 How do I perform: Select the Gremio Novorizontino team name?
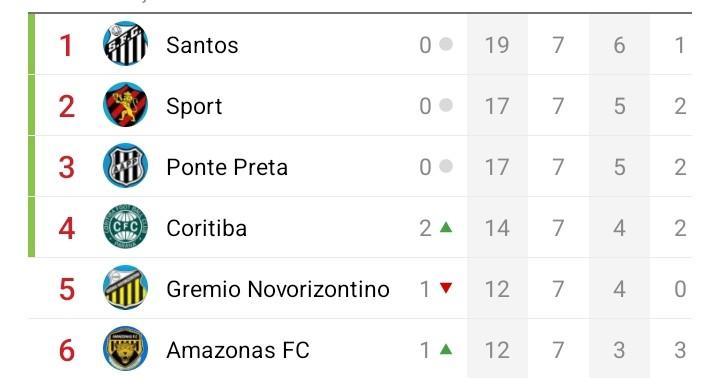[278, 289]
